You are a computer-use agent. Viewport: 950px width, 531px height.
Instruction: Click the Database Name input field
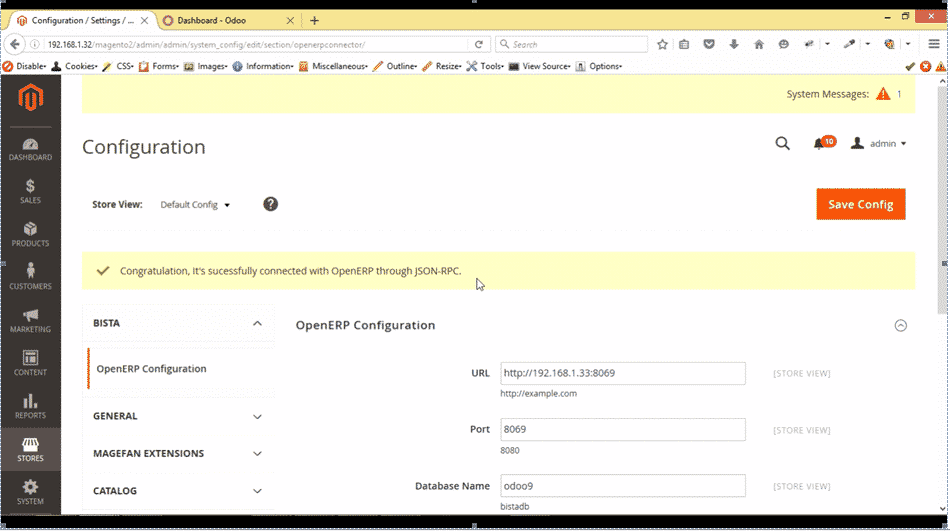click(x=622, y=486)
